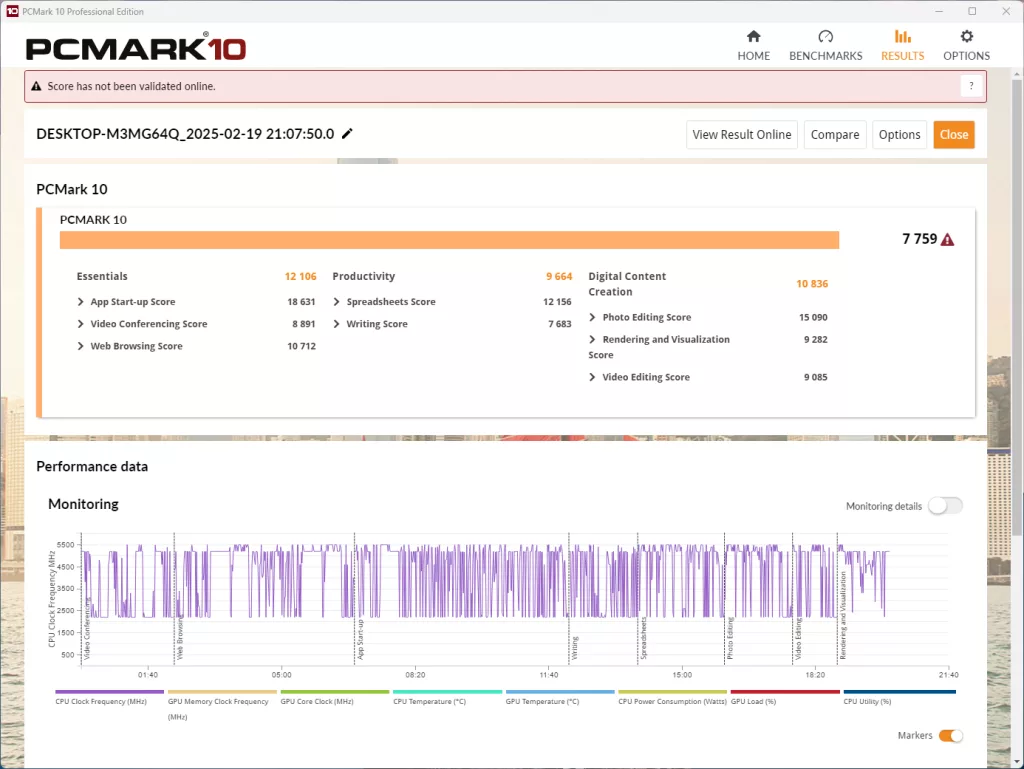The height and width of the screenshot is (769, 1024).
Task: Switch to the Results tab
Action: click(903, 46)
